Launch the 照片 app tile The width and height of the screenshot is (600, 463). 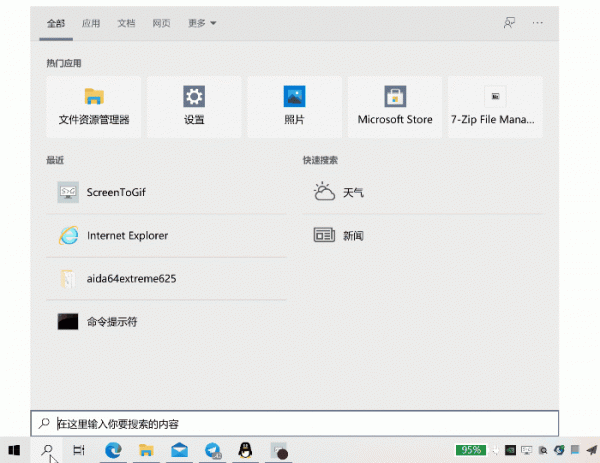pyautogui.click(x=294, y=107)
